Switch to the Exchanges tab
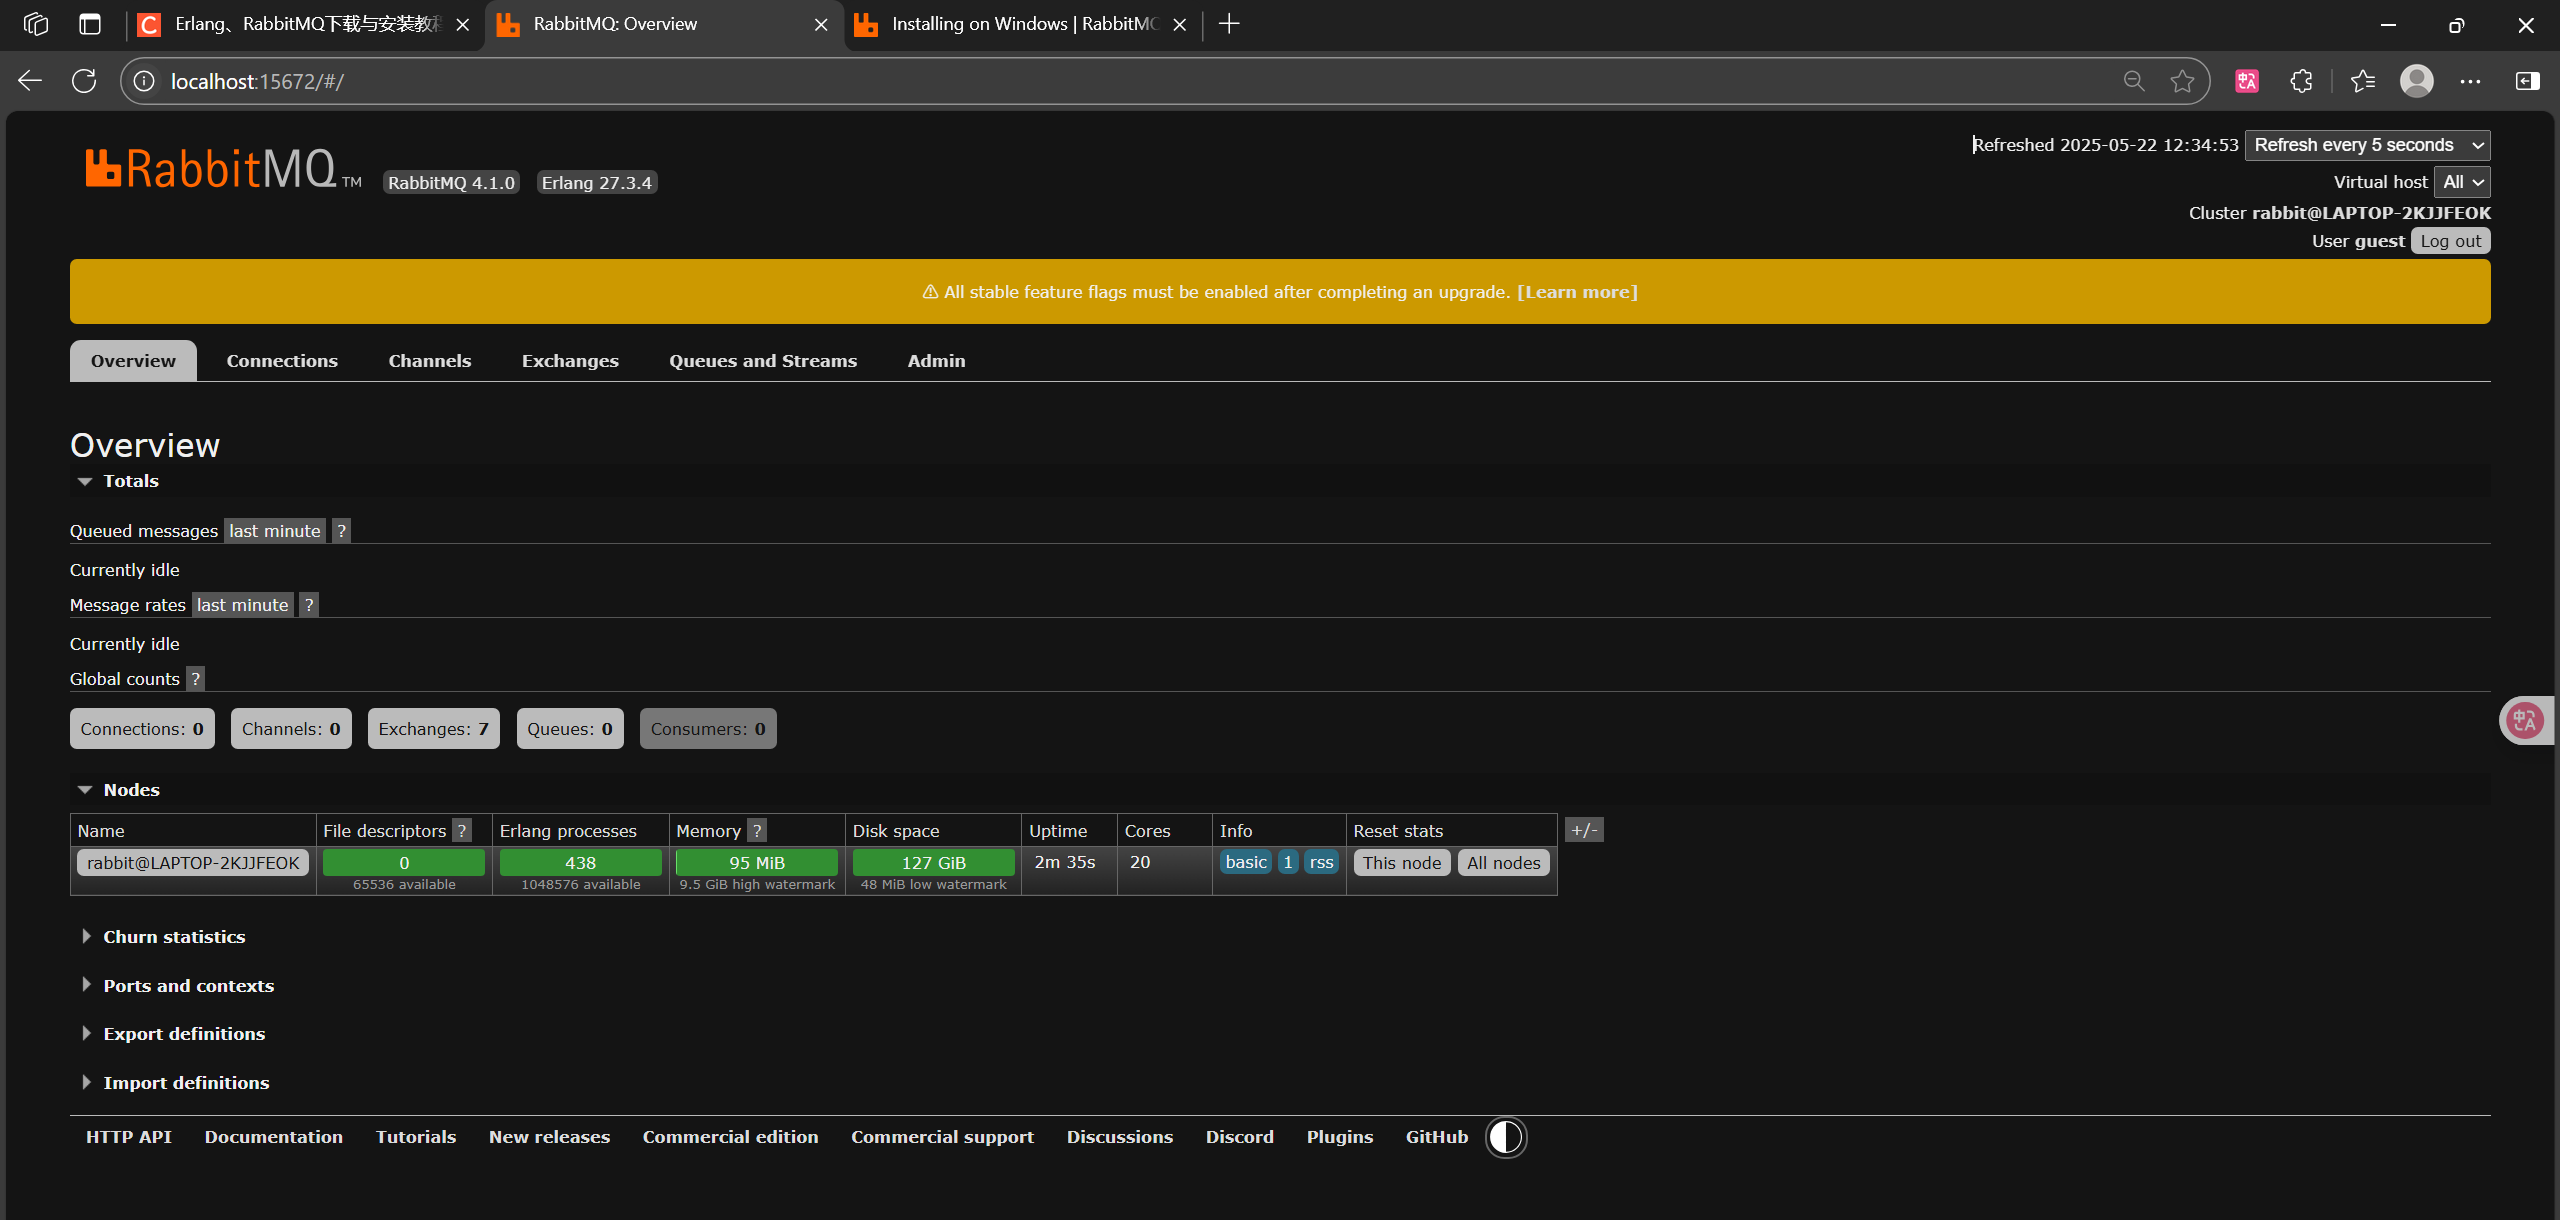Screen dimensions: 2560x1220 click(570, 361)
